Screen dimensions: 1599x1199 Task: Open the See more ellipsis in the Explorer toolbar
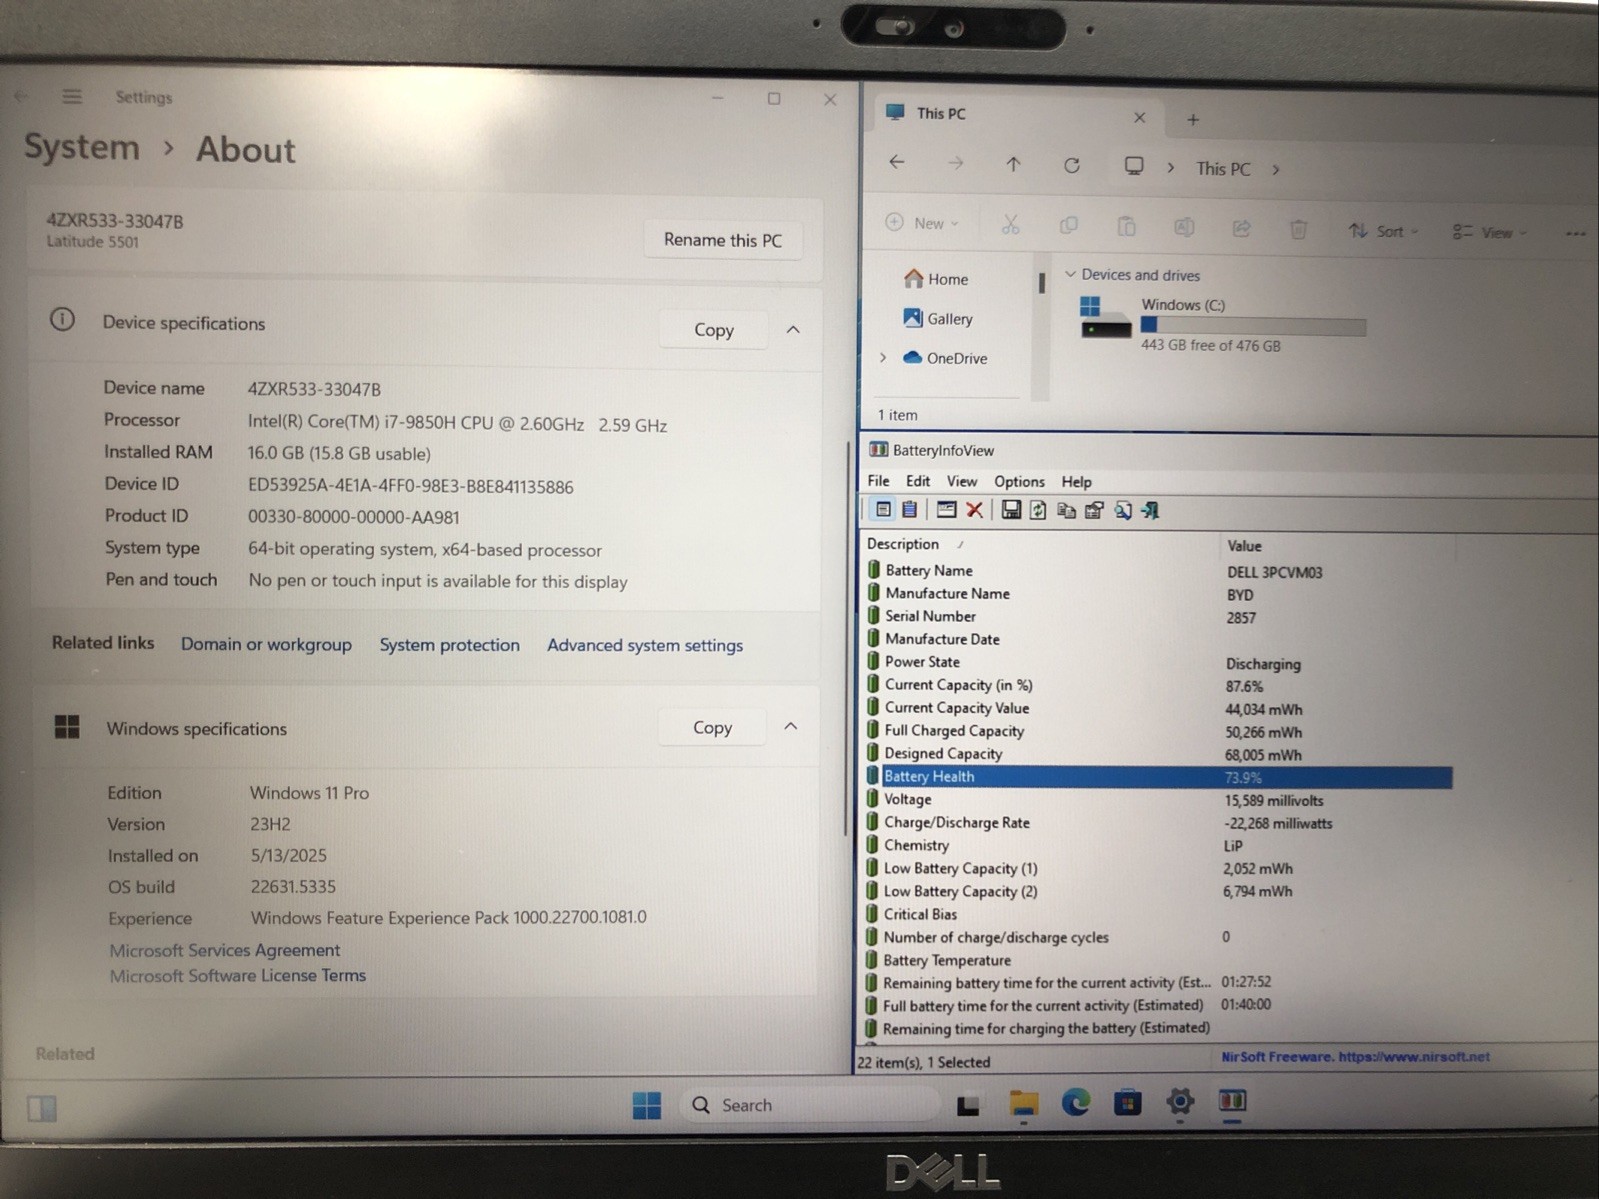pyautogui.click(x=1576, y=233)
